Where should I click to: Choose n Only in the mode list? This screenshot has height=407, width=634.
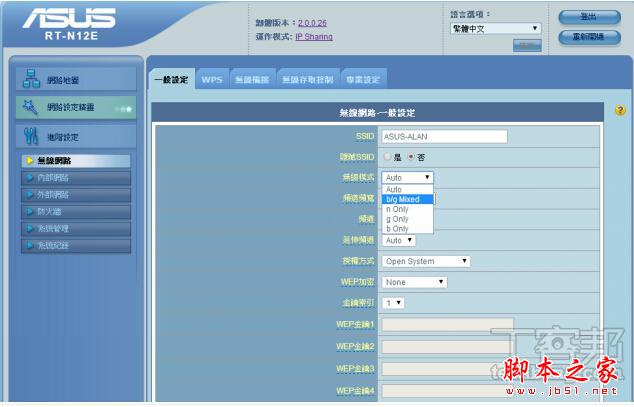(x=408, y=209)
